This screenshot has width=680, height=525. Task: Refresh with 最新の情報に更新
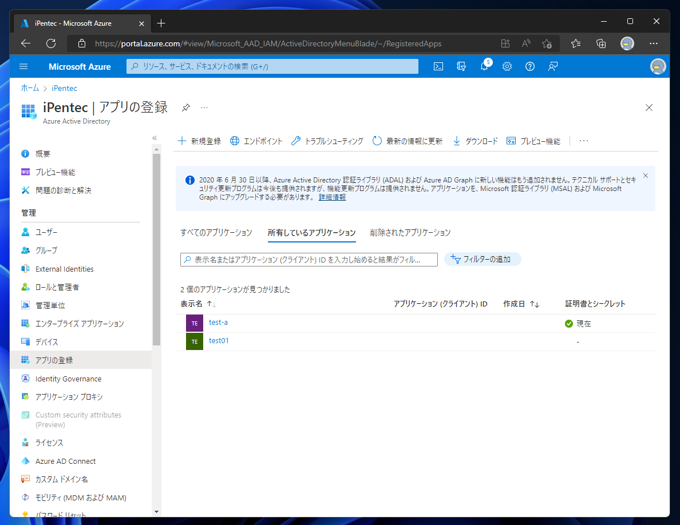coord(407,141)
